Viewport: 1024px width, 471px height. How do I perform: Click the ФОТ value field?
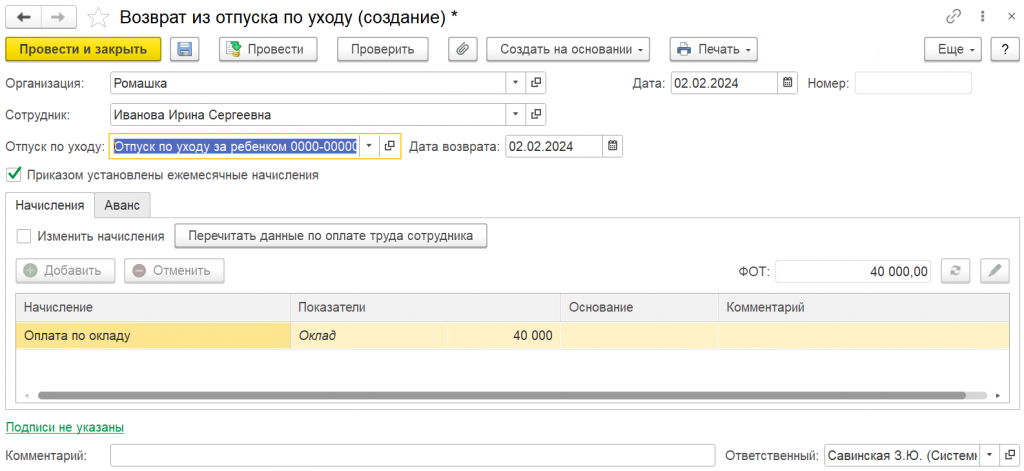tap(853, 270)
